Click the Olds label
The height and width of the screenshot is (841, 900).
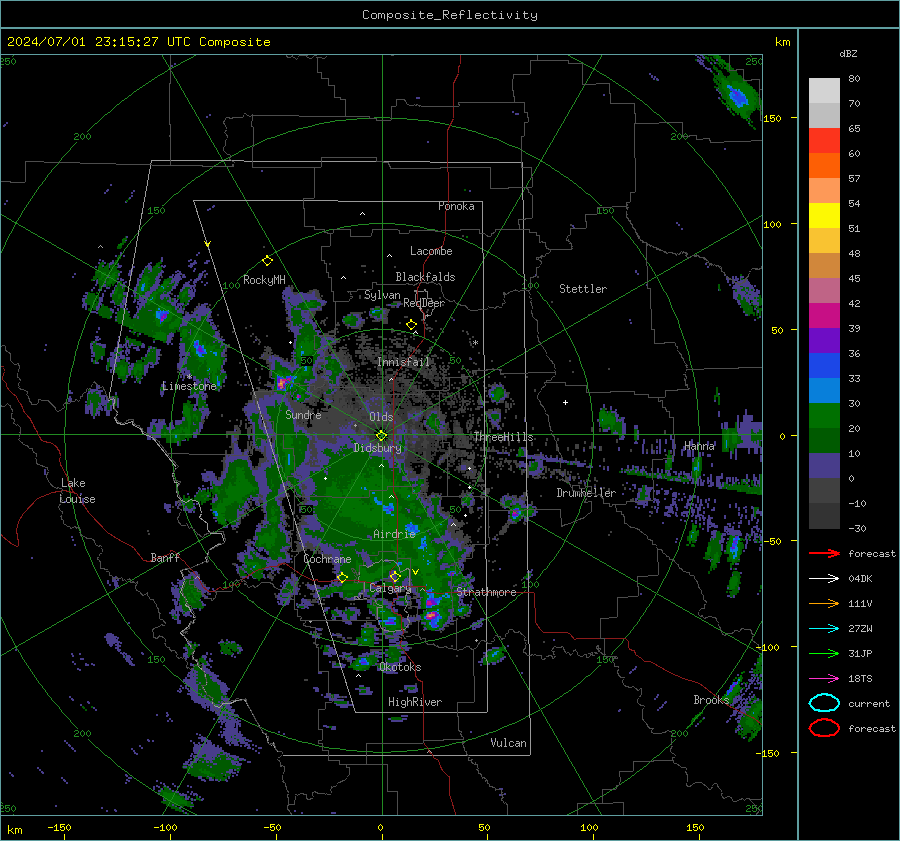pos(381,417)
